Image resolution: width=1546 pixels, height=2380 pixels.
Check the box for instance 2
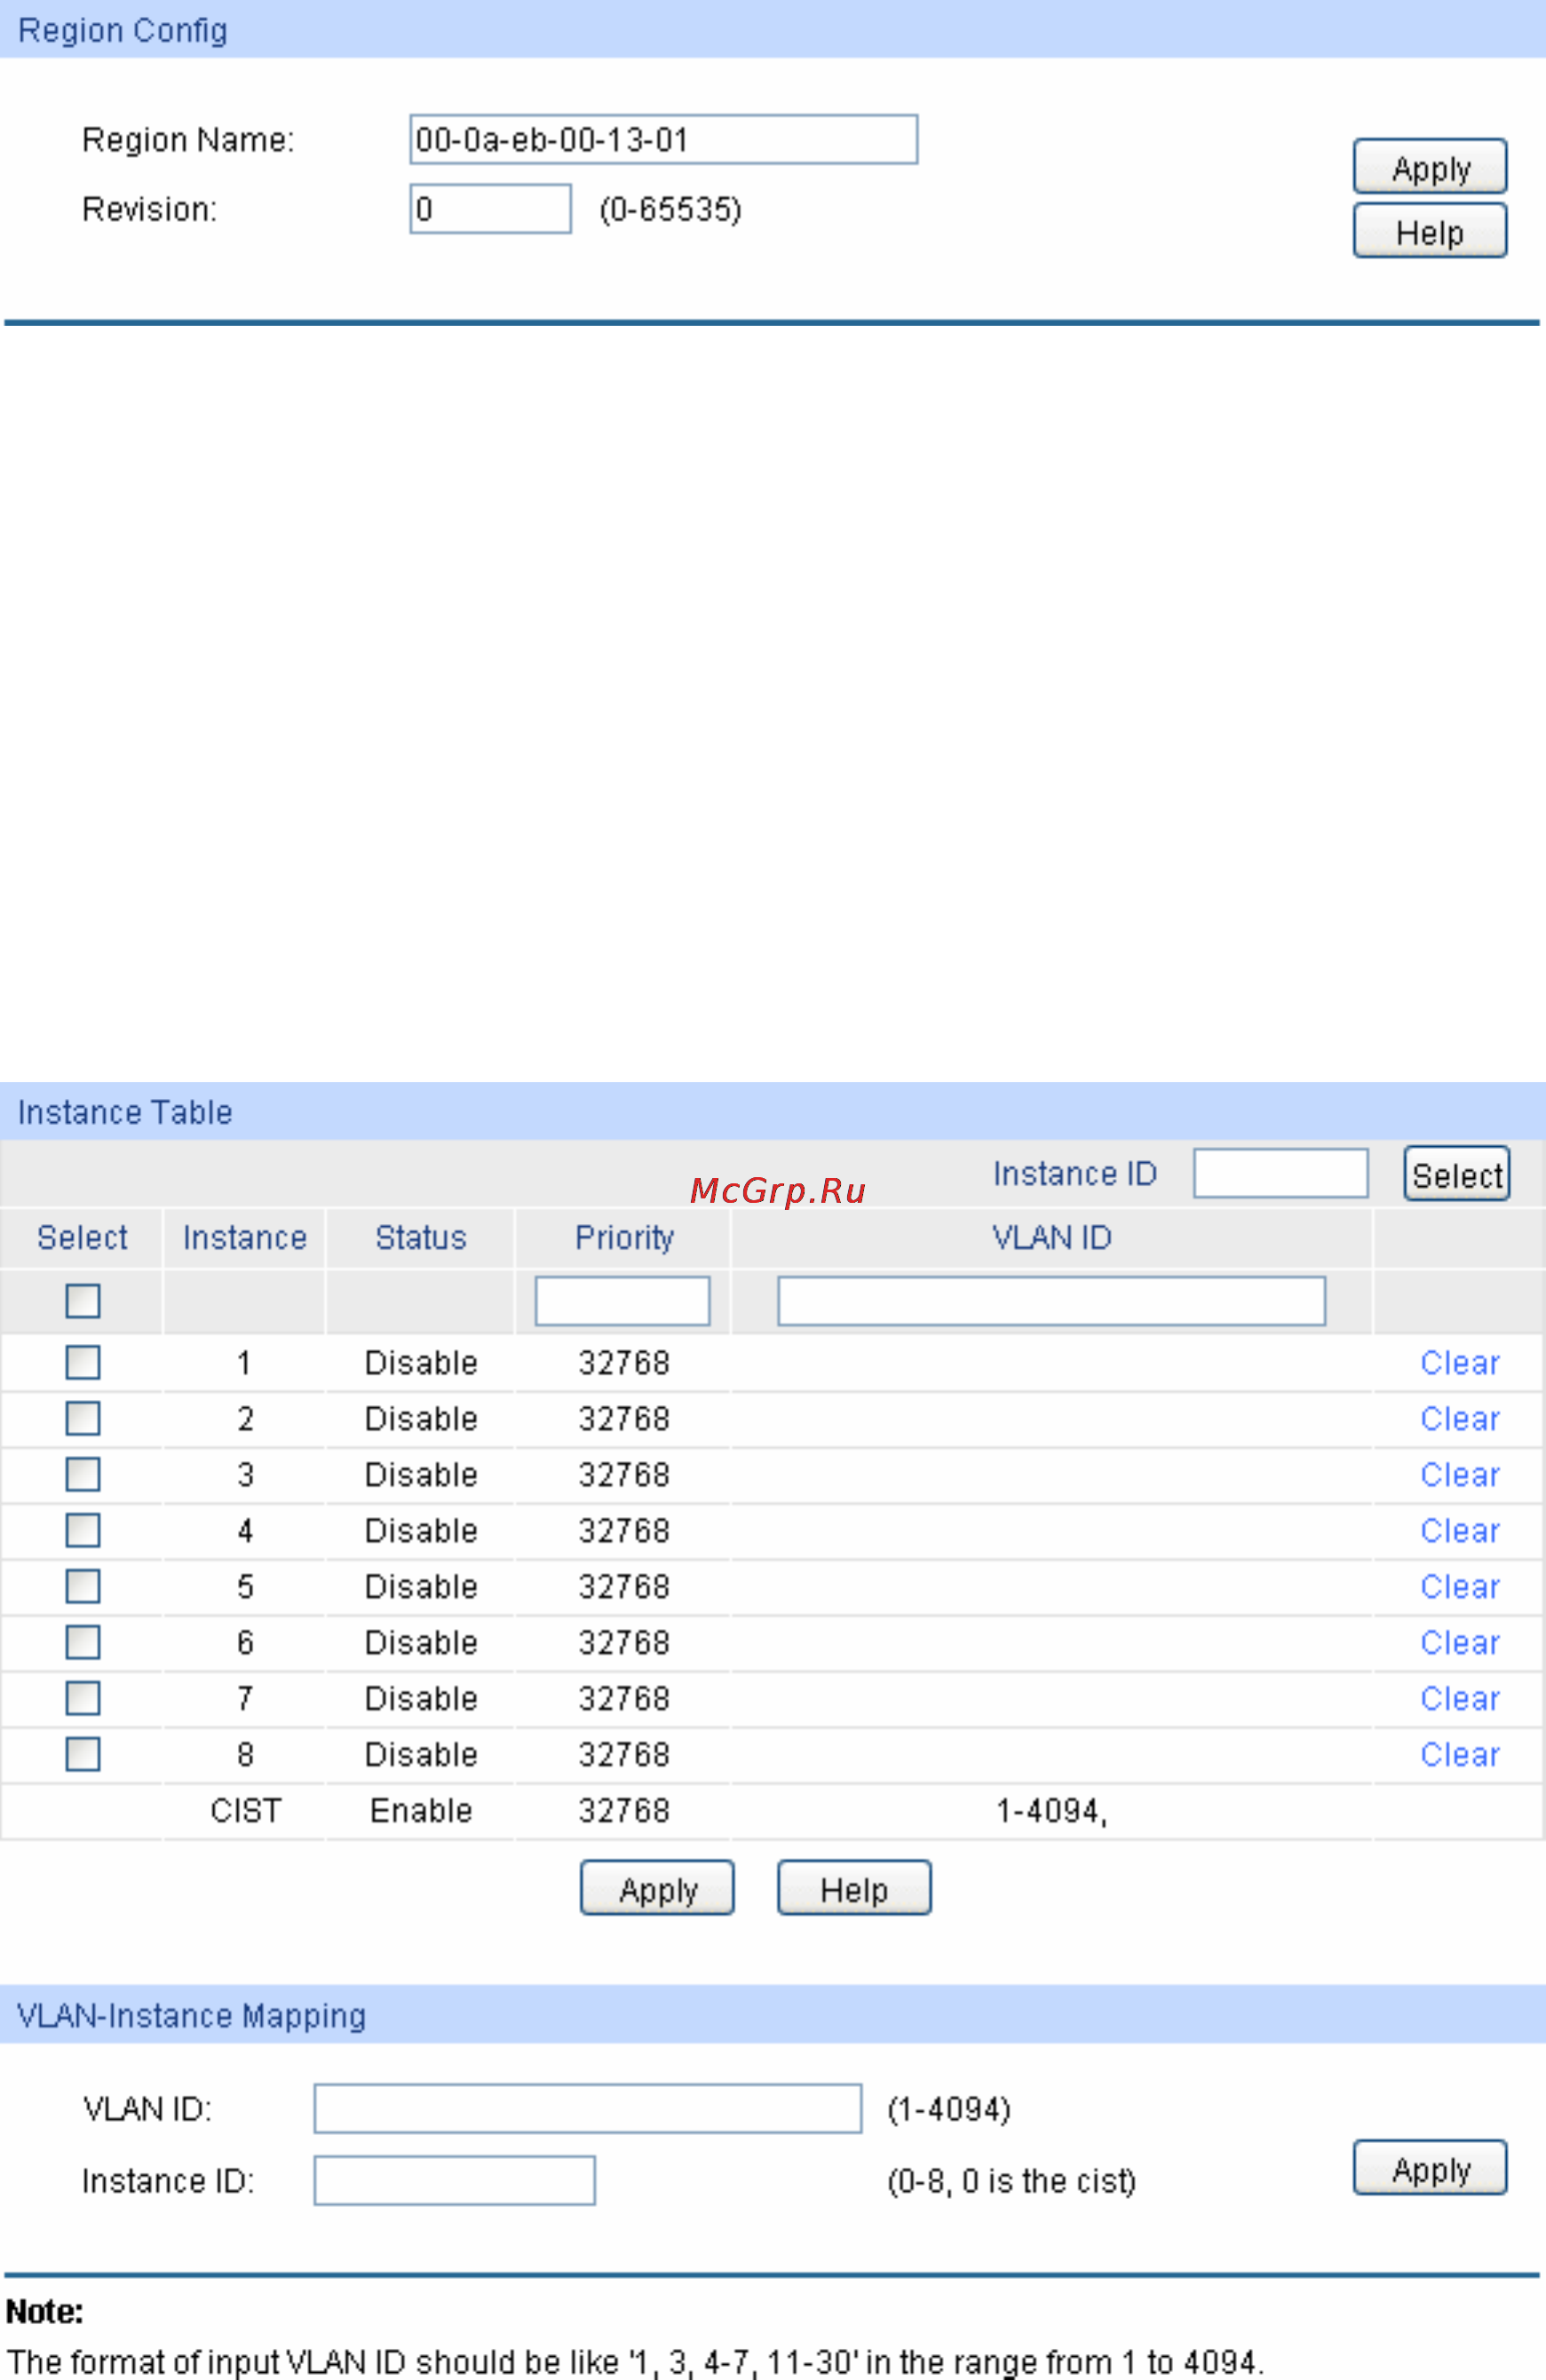click(x=83, y=1418)
